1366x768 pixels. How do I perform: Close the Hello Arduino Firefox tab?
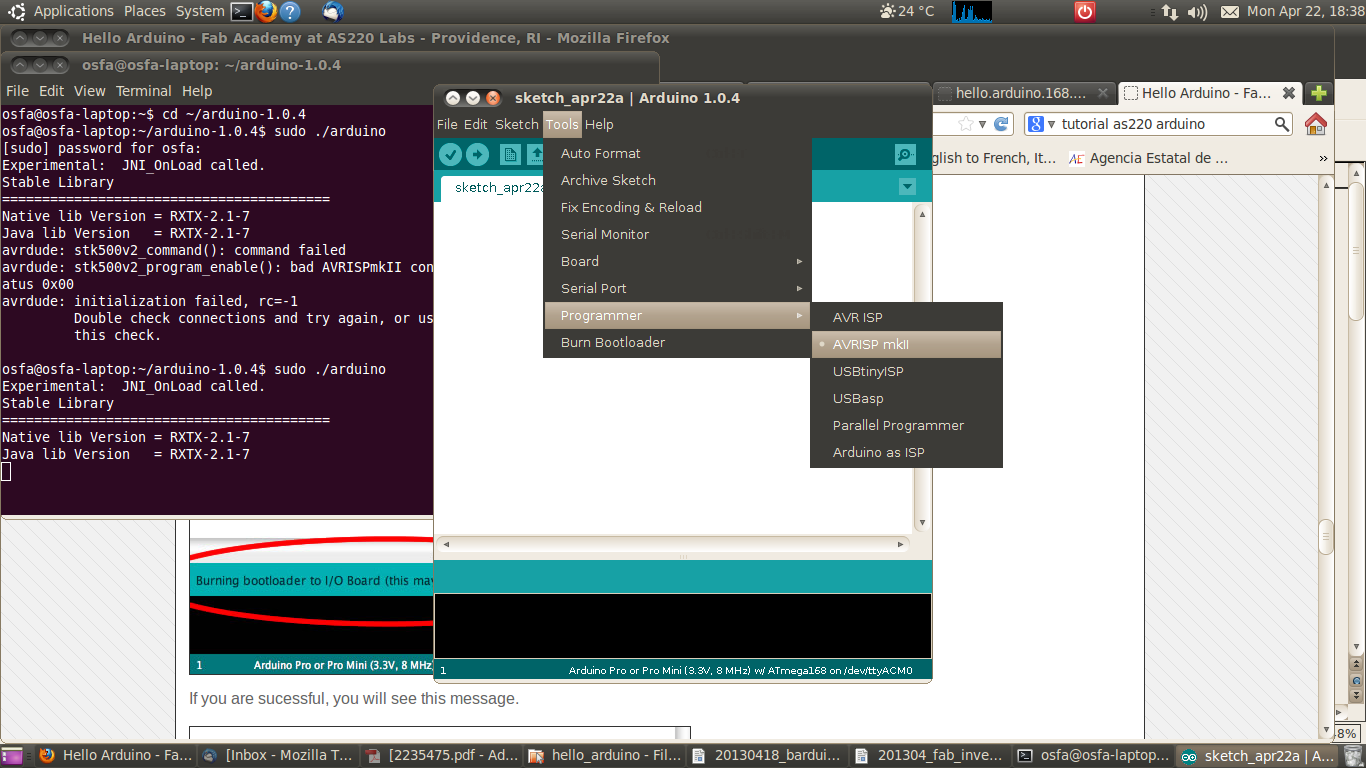[x=1289, y=93]
